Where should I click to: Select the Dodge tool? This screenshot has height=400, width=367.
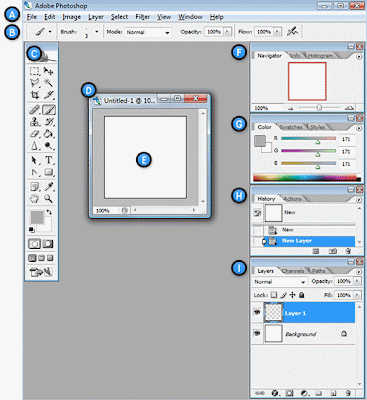tap(49, 146)
